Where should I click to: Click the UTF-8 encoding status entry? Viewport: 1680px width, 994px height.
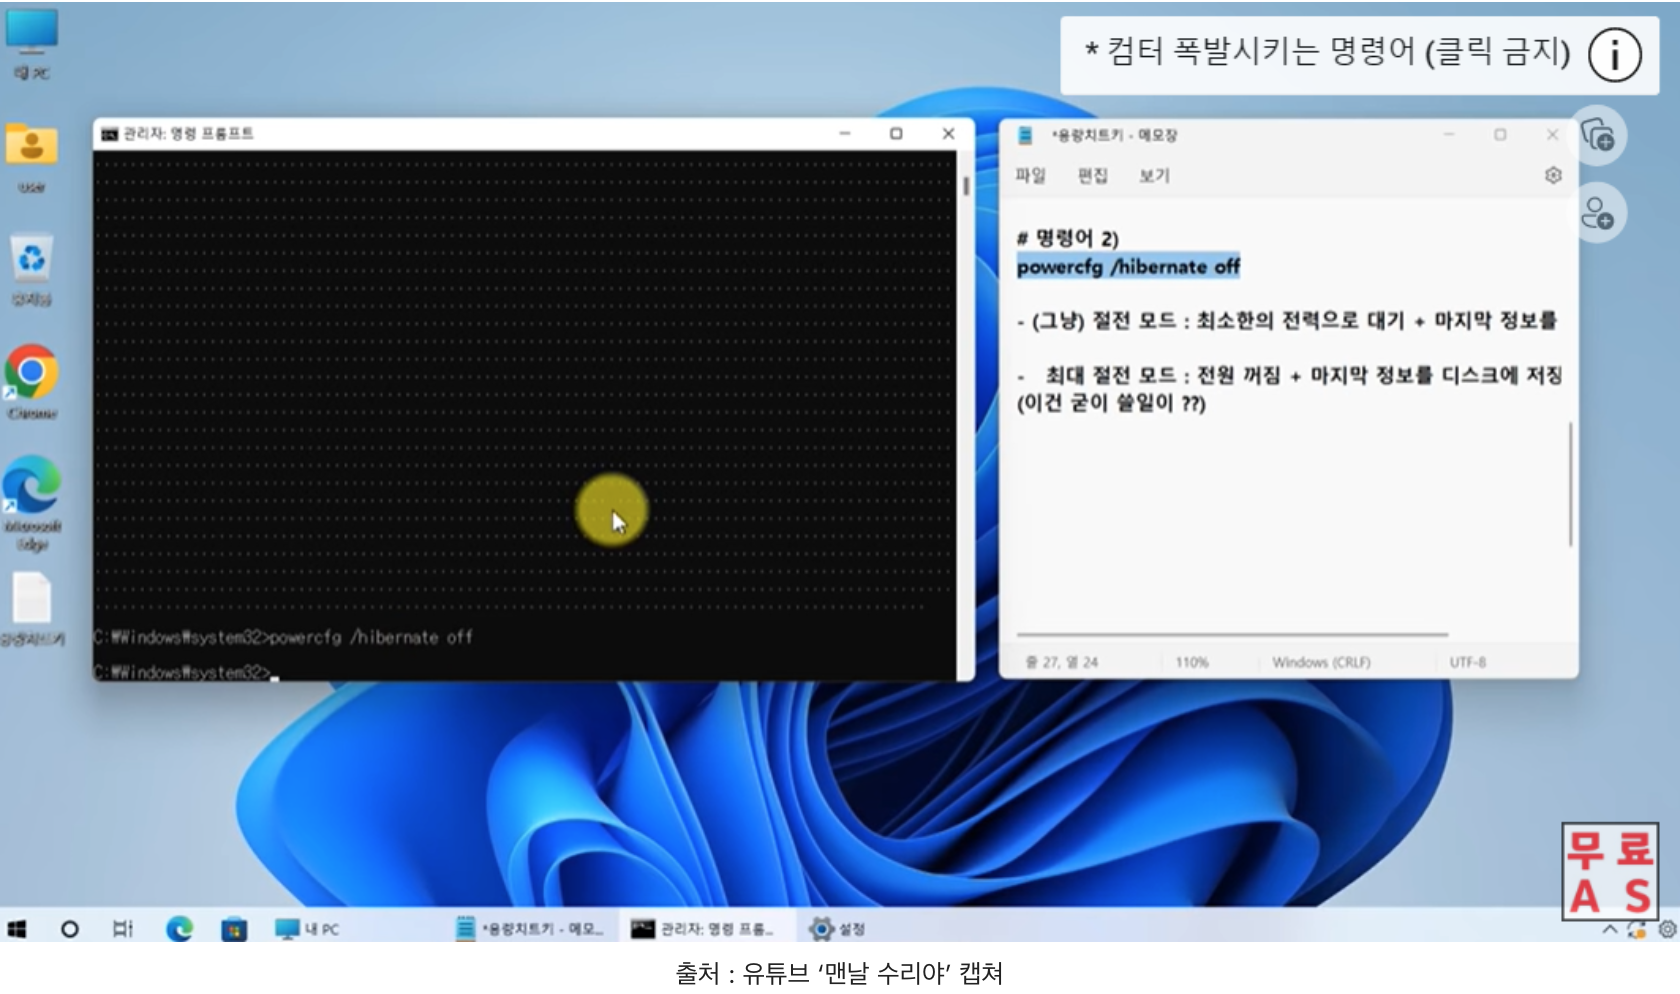1467,662
